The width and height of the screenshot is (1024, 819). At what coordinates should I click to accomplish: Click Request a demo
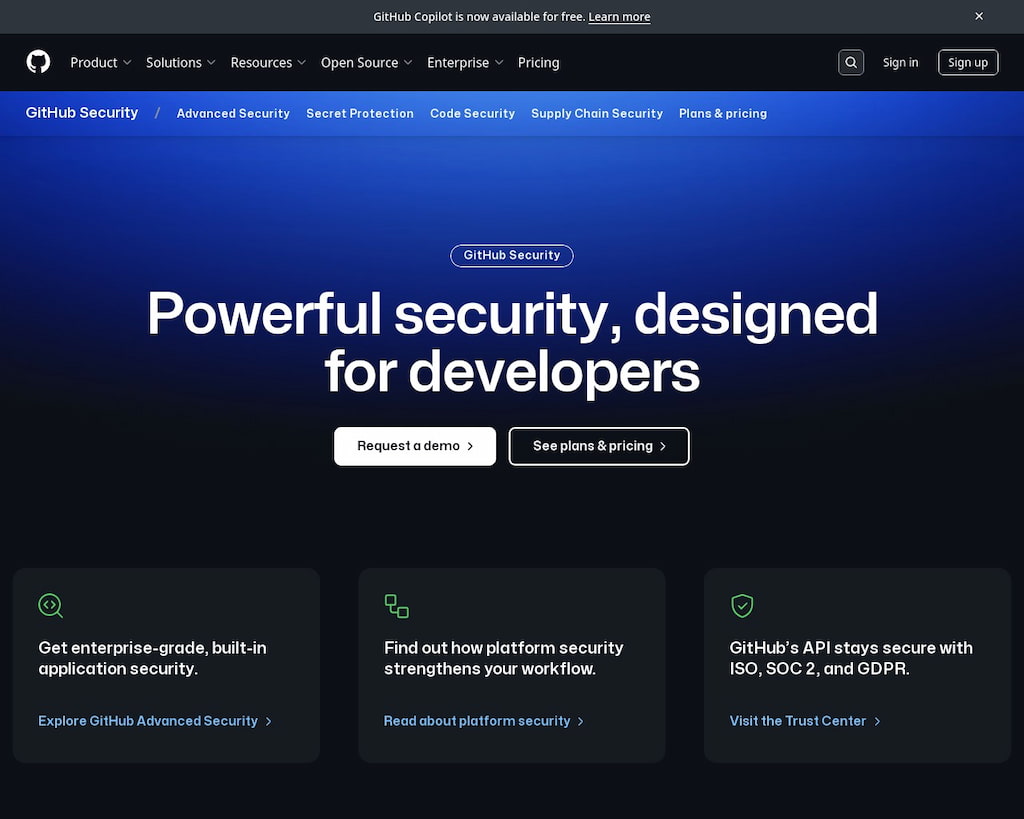(x=414, y=446)
